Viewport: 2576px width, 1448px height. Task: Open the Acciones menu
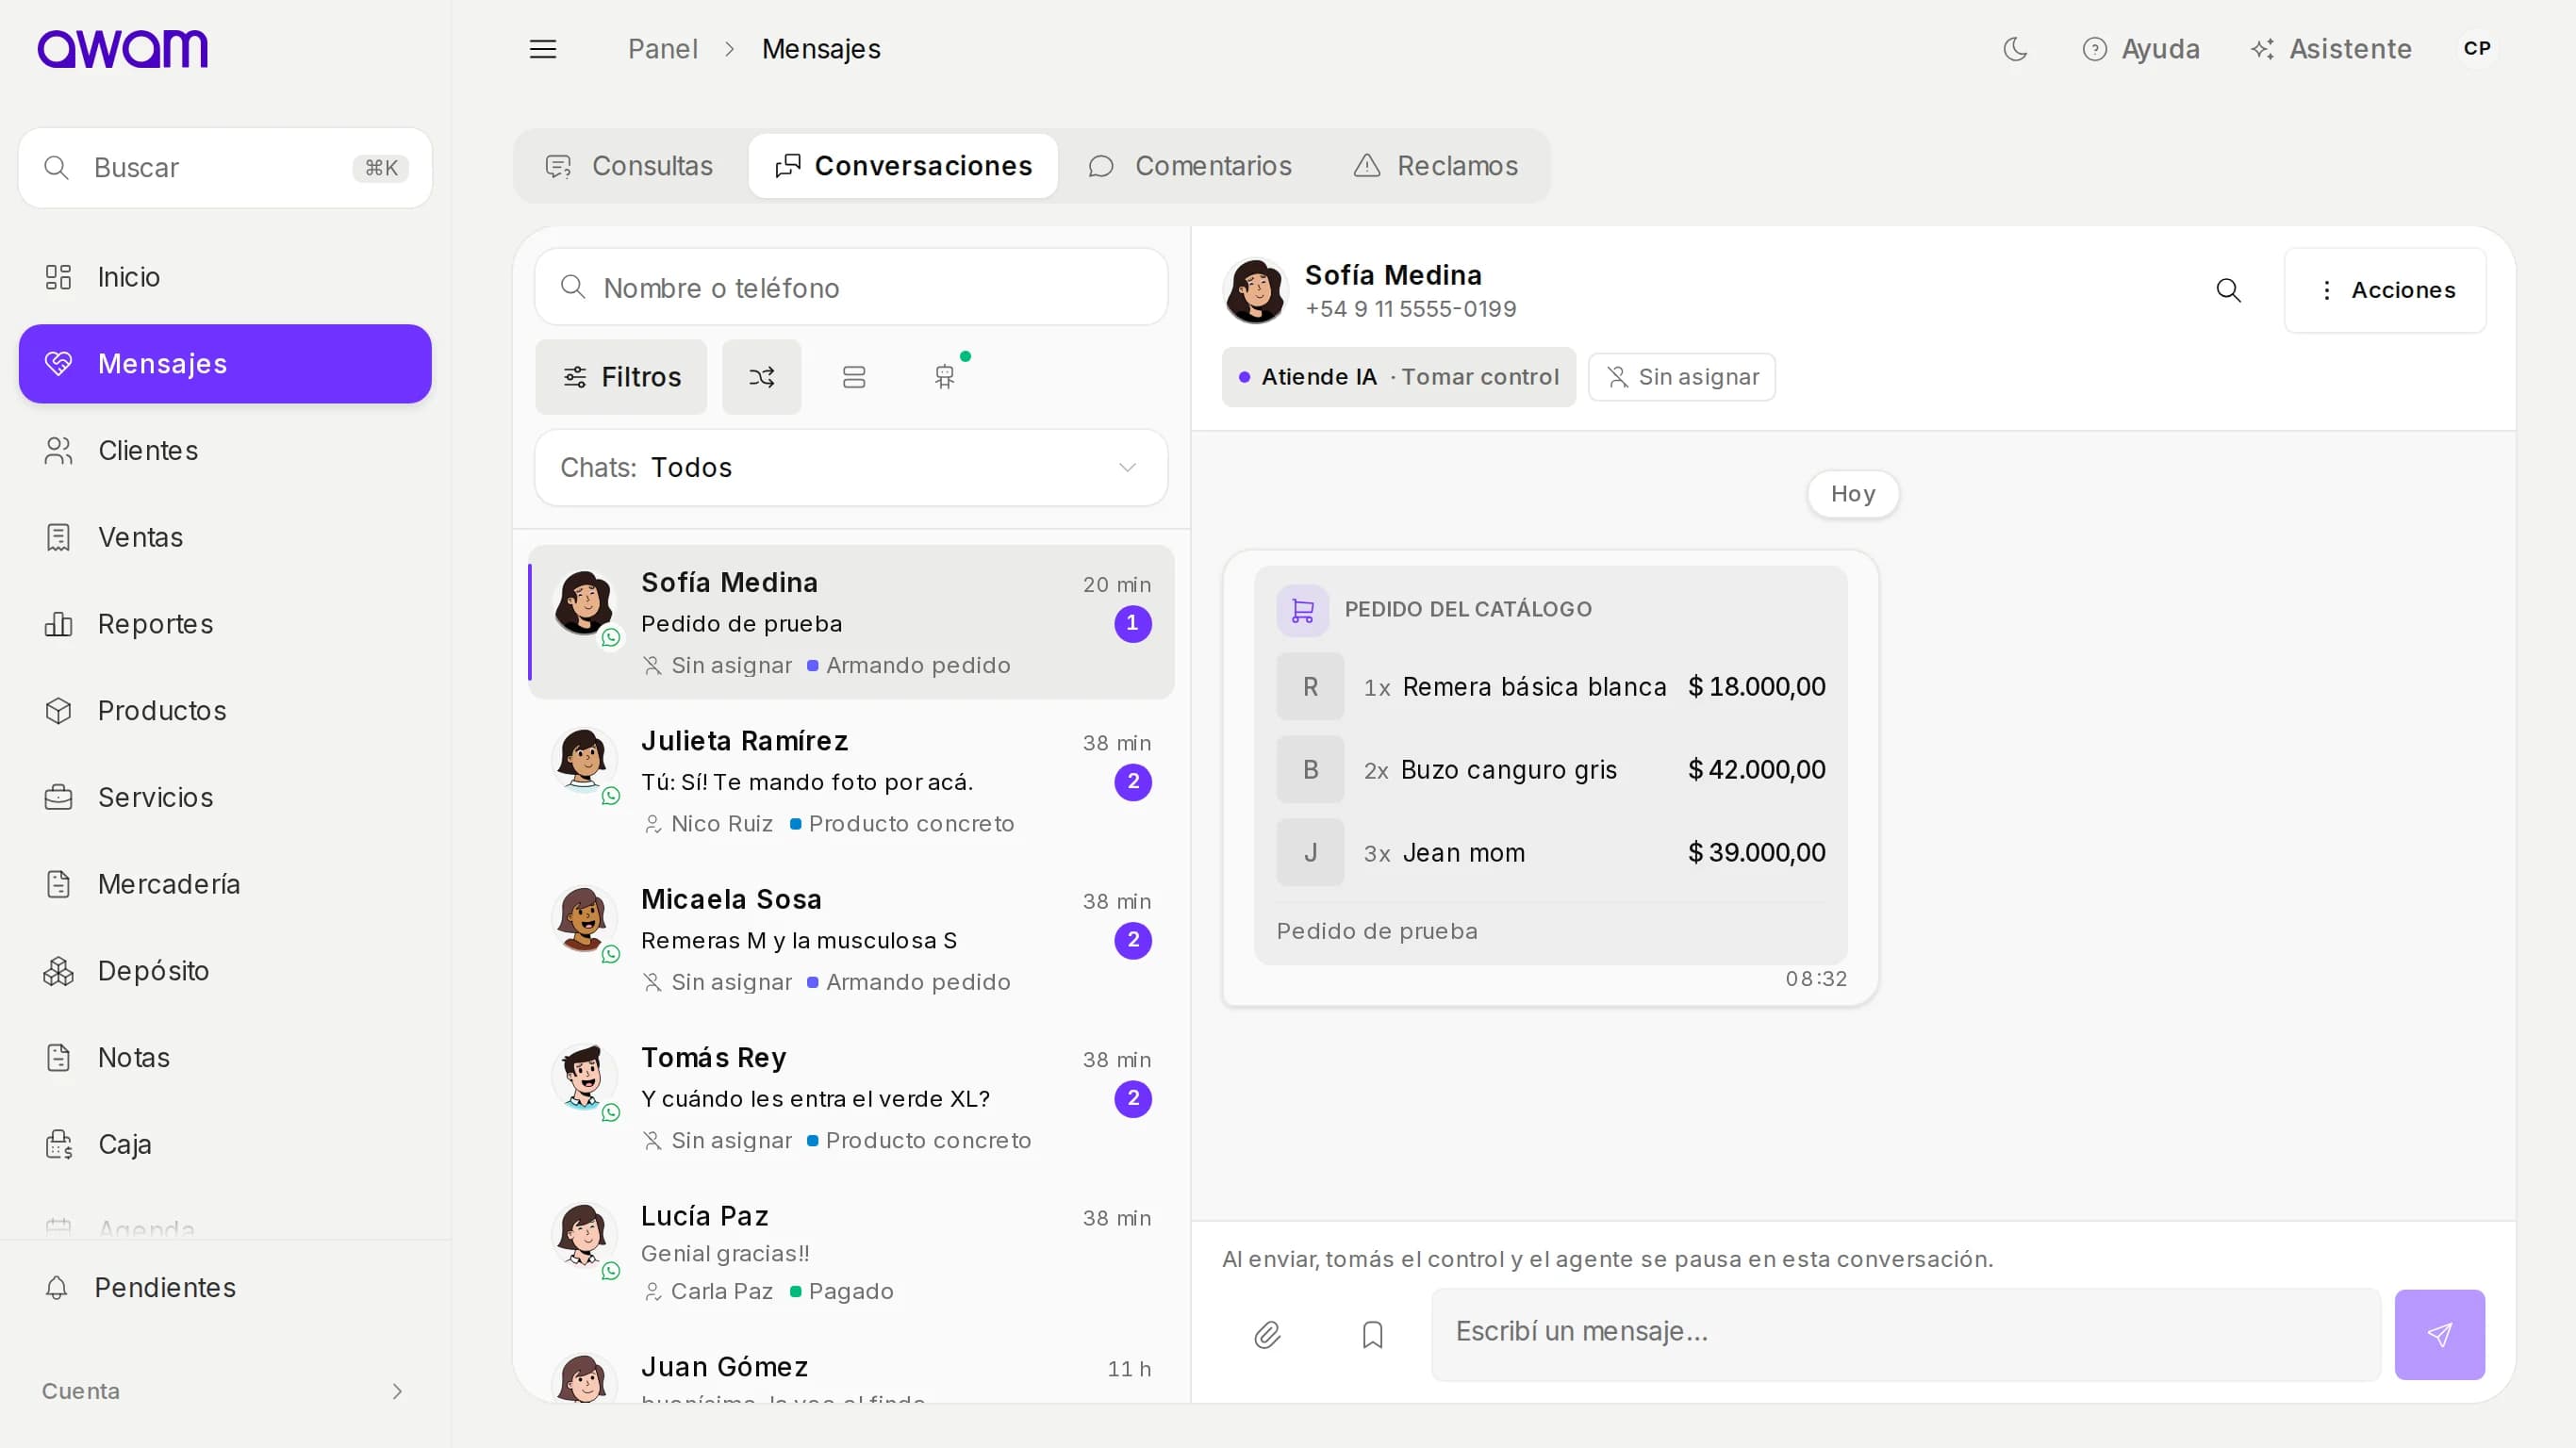2385,290
